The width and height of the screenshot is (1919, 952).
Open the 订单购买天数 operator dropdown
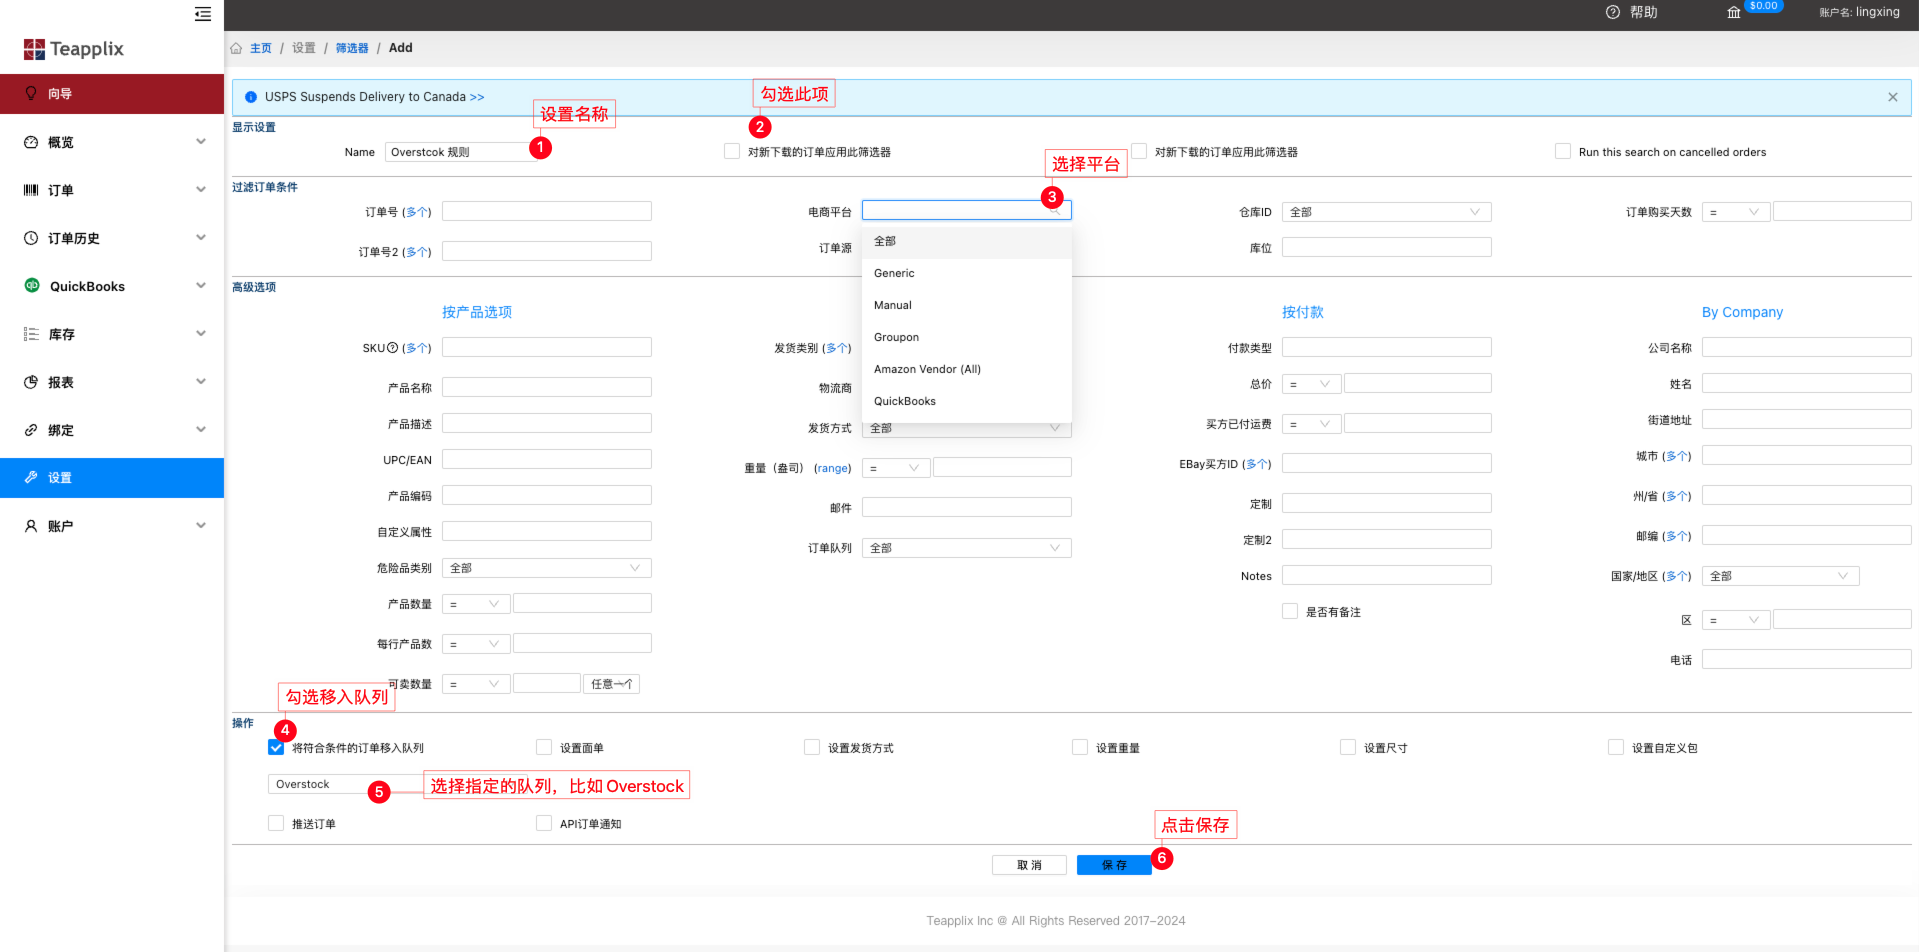coord(1736,212)
